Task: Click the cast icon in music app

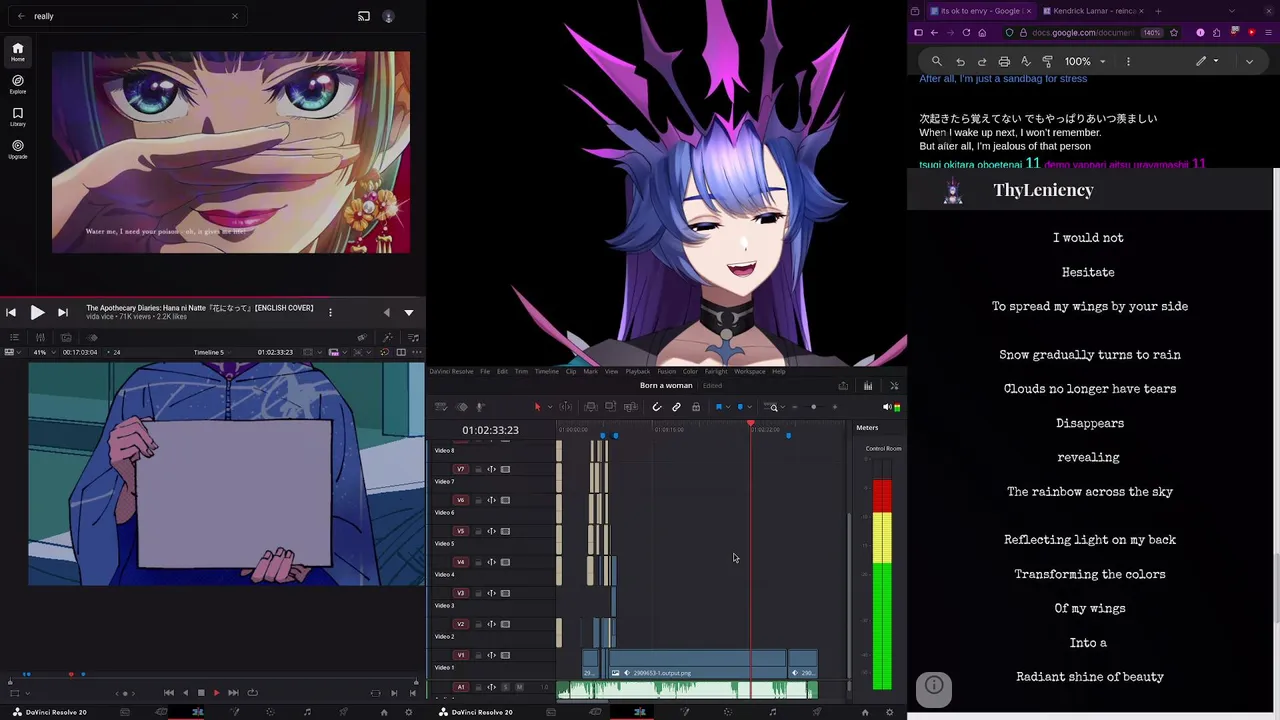Action: (x=364, y=16)
